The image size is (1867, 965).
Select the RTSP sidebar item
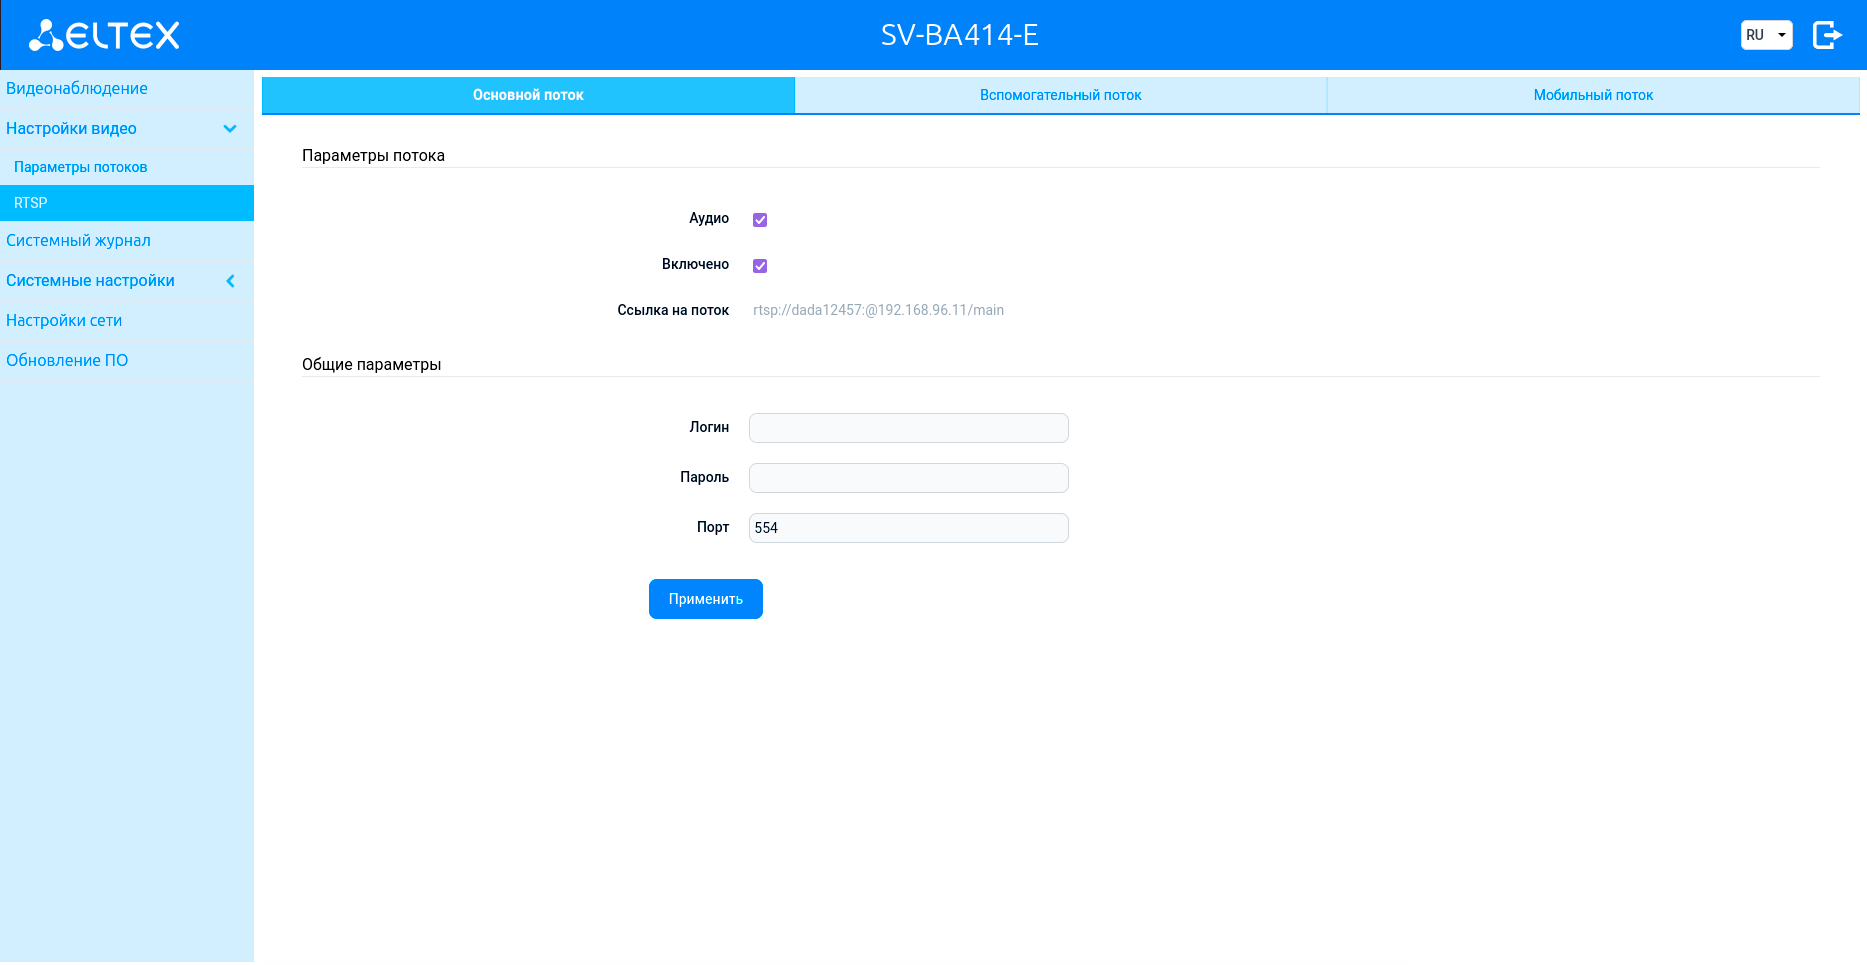pyautogui.click(x=127, y=203)
